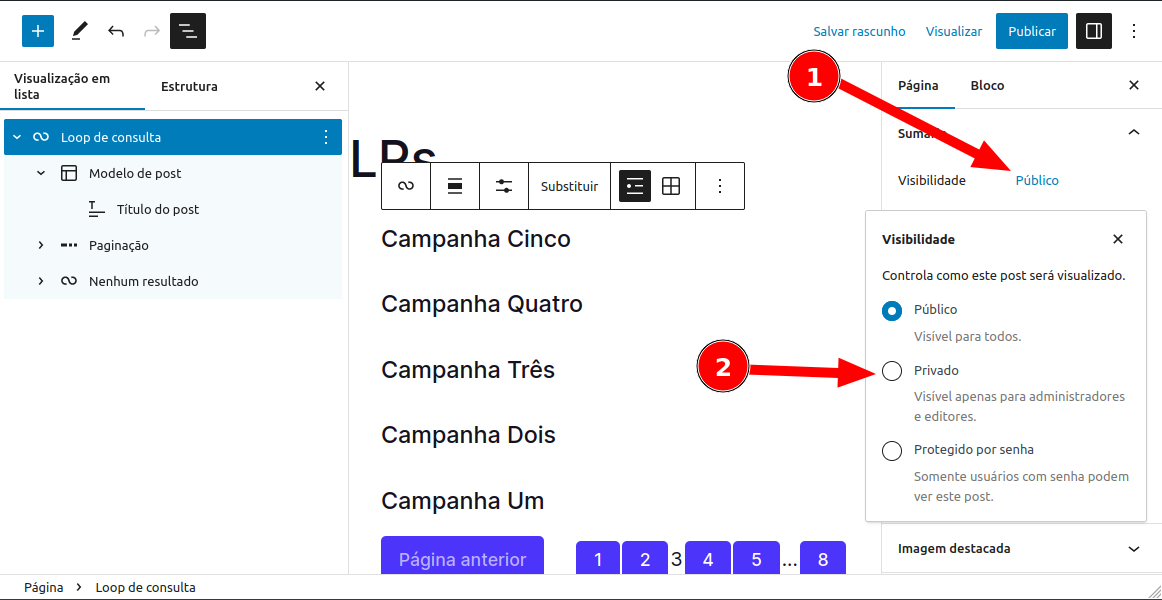Go to pagination page 4

(708, 559)
